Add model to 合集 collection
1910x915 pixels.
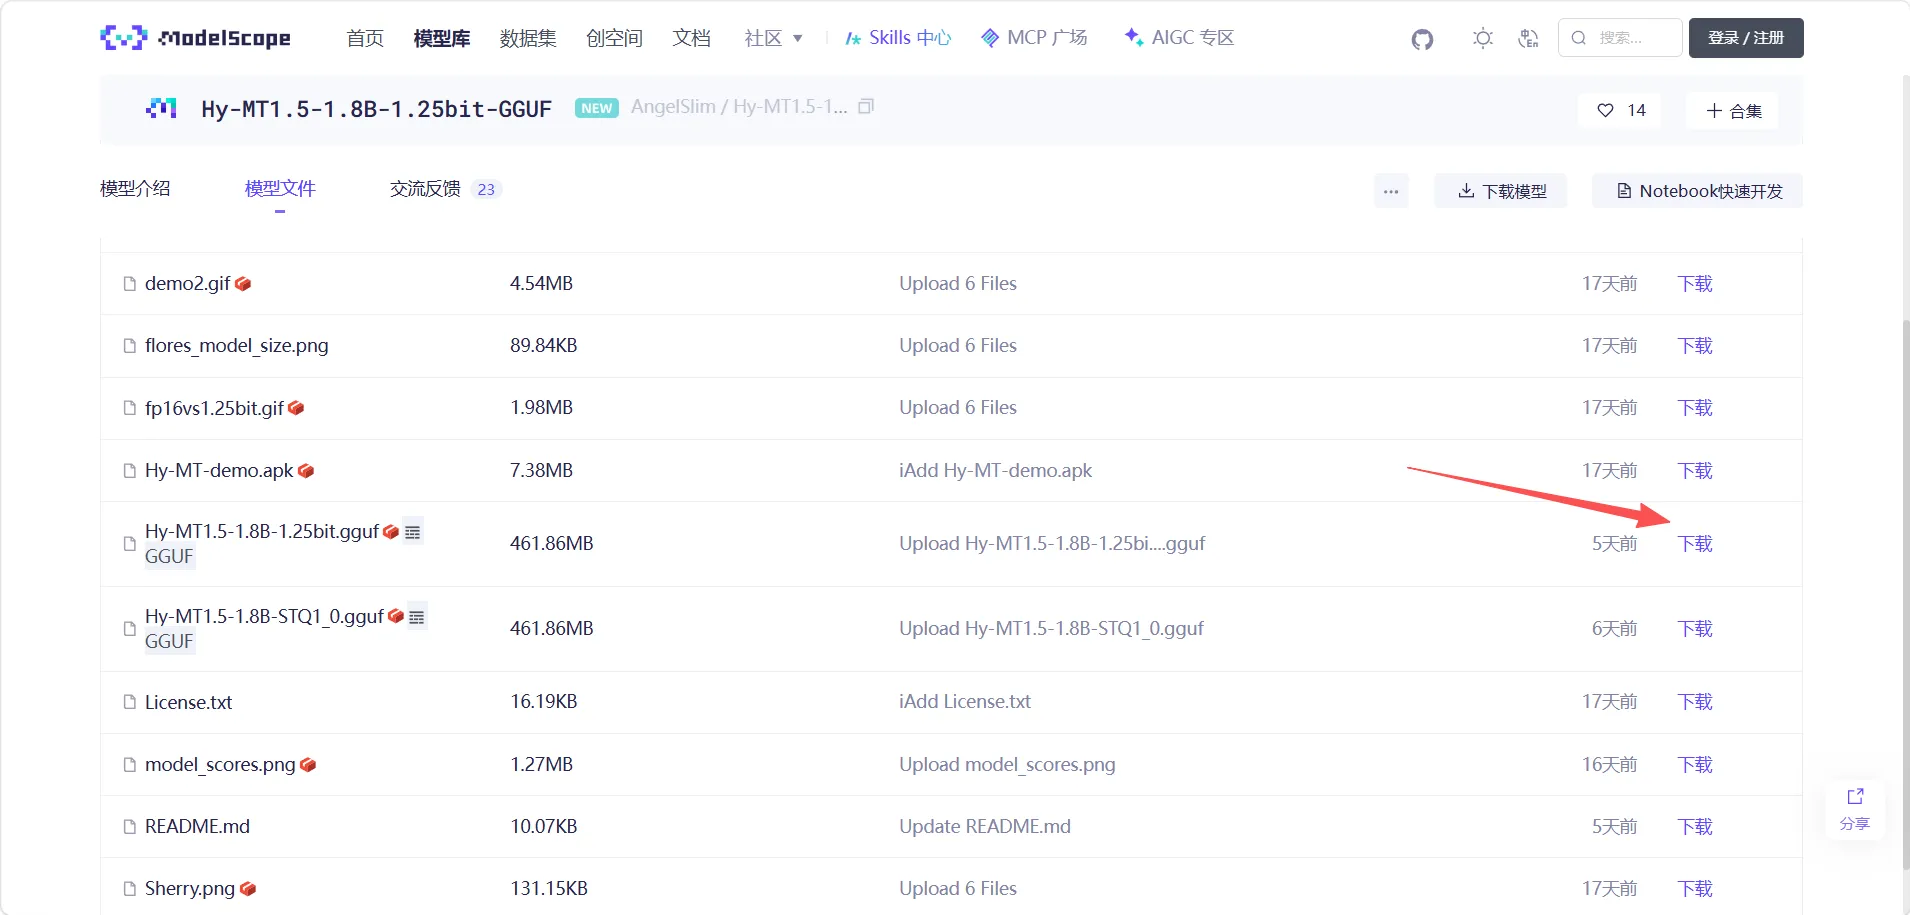tap(1733, 110)
